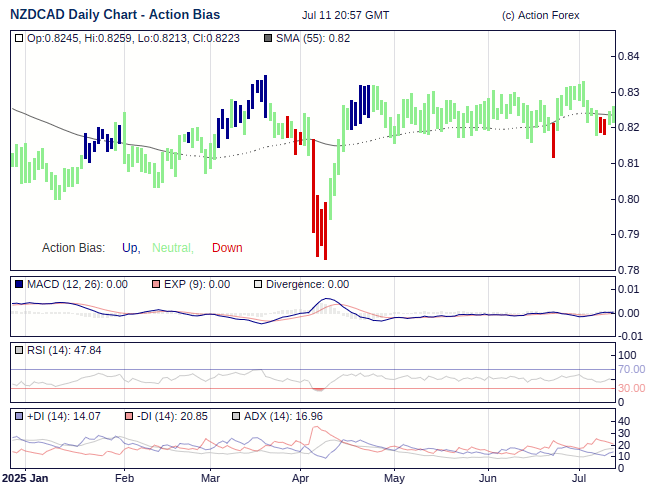Click the (c) Action Forex copyright text
Screen dimensions: 650x489
click(540, 15)
